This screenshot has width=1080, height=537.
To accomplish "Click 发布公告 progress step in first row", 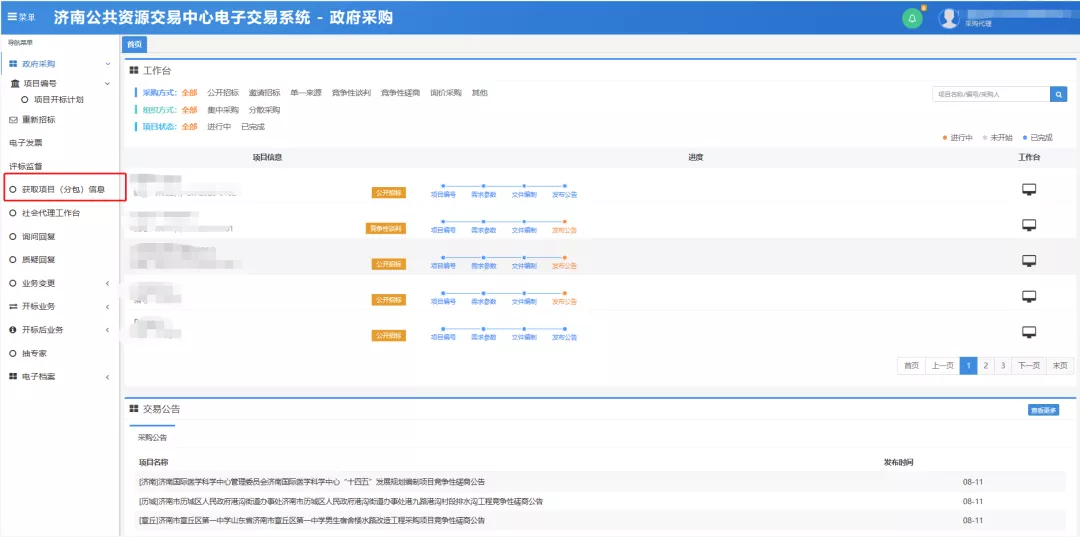I will pos(564,194).
